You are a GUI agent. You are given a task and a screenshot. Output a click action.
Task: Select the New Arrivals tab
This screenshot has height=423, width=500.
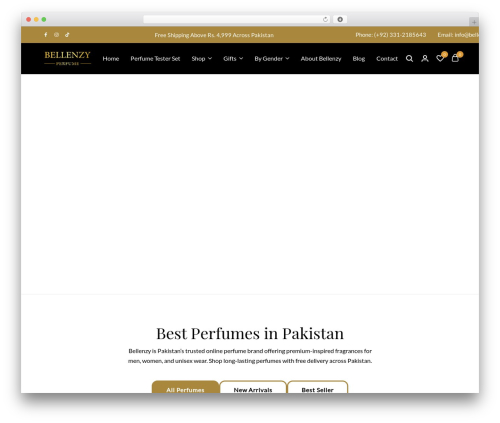pyautogui.click(x=253, y=387)
